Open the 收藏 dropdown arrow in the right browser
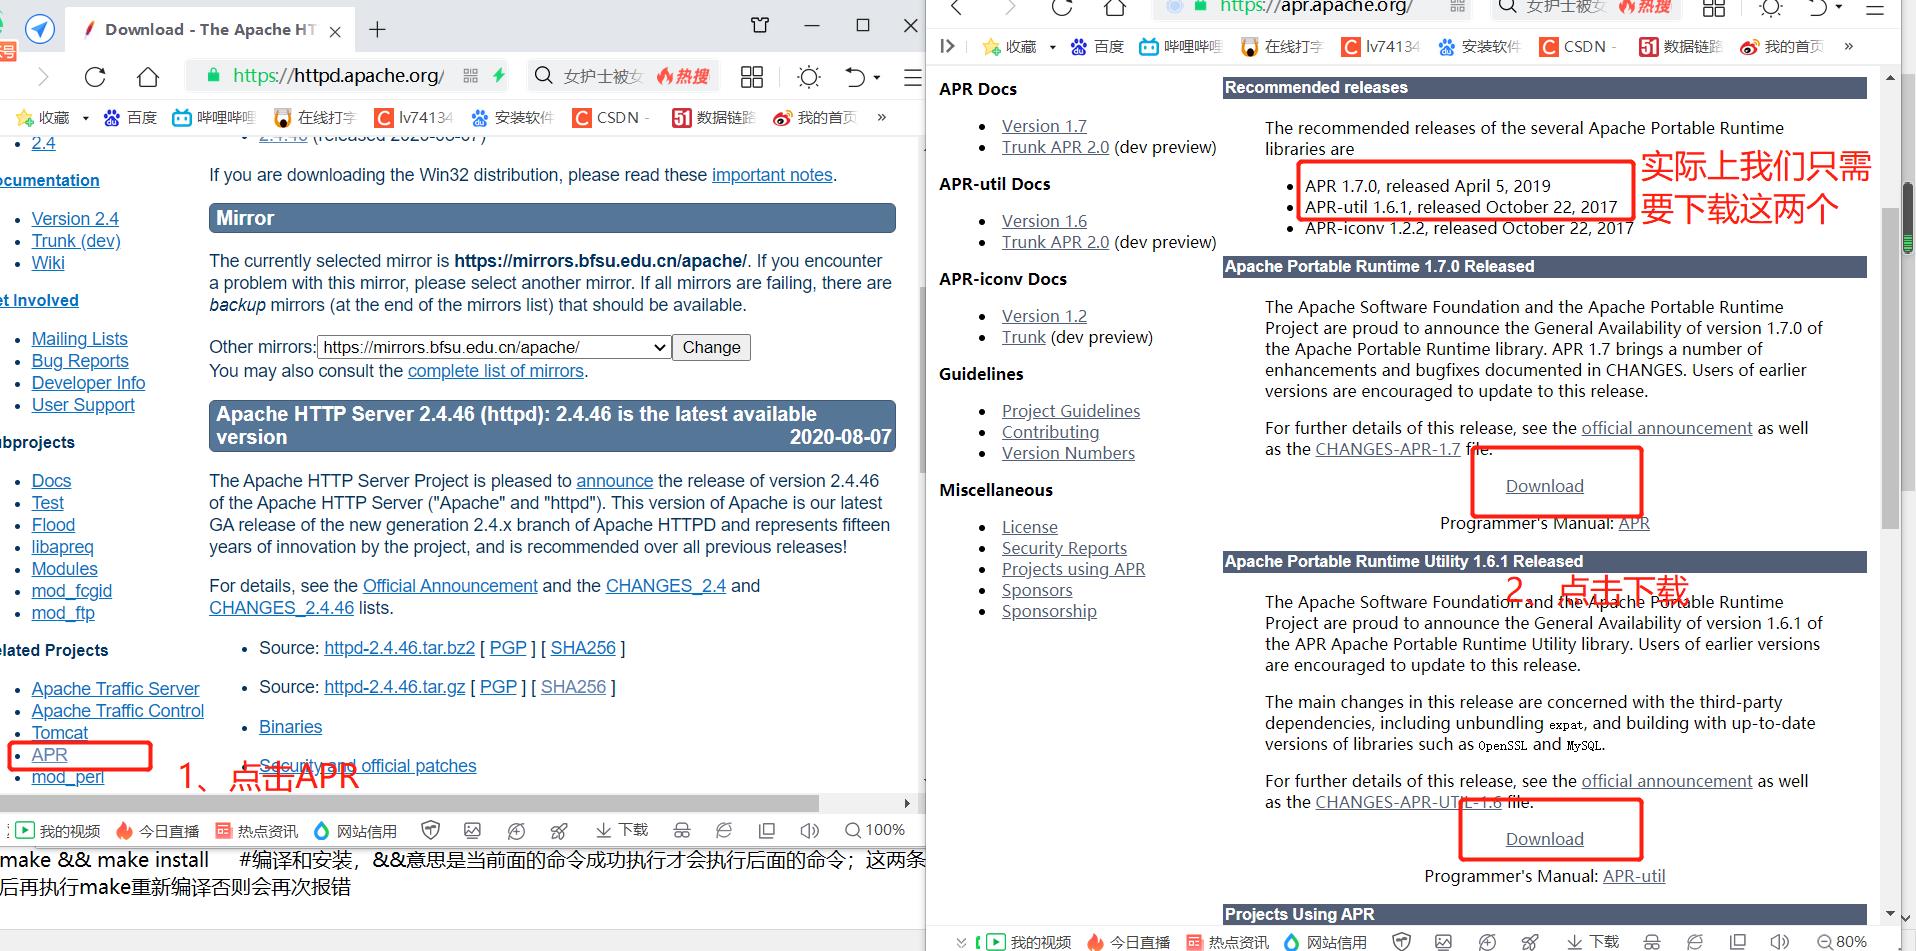The image size is (1916, 951). click(1052, 47)
